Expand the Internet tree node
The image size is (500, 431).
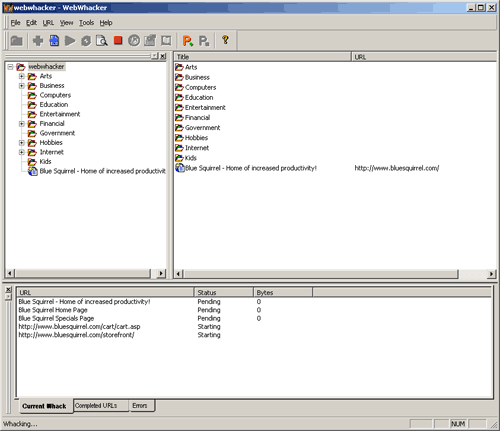coord(22,152)
